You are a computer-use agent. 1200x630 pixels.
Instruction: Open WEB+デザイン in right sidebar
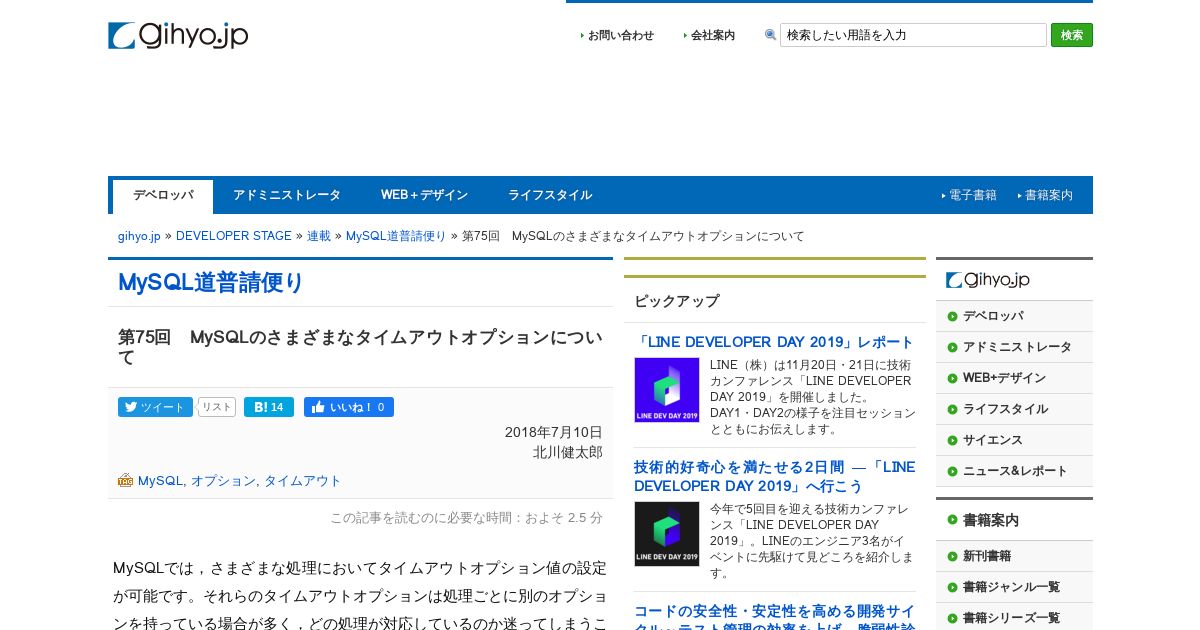1004,378
